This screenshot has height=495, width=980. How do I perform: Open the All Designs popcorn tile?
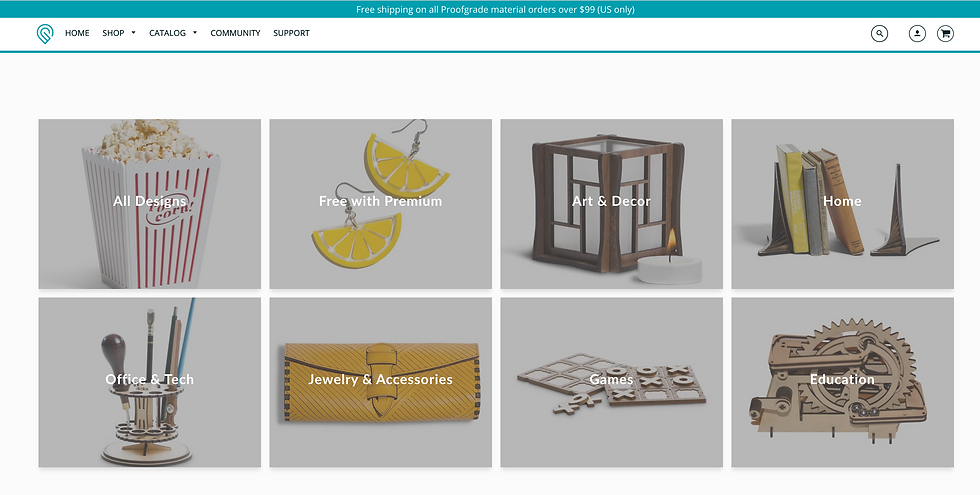pyautogui.click(x=150, y=204)
